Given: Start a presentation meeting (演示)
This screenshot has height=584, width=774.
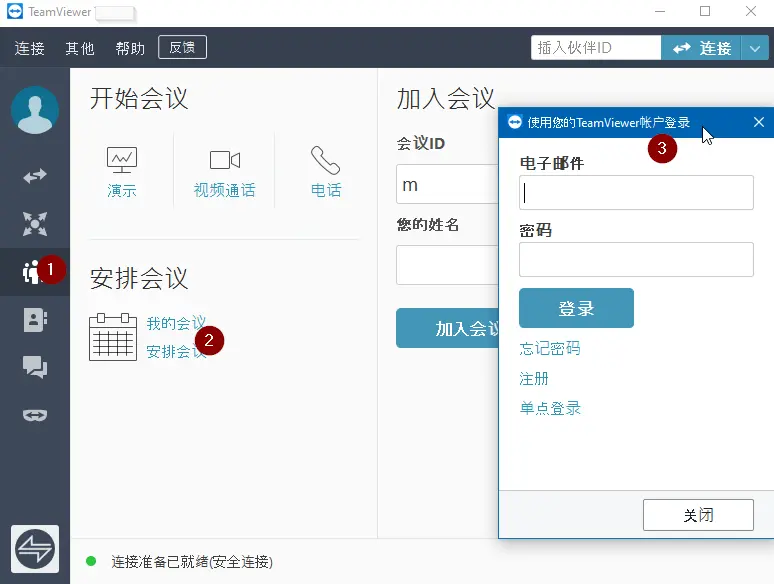Looking at the screenshot, I should (121, 172).
